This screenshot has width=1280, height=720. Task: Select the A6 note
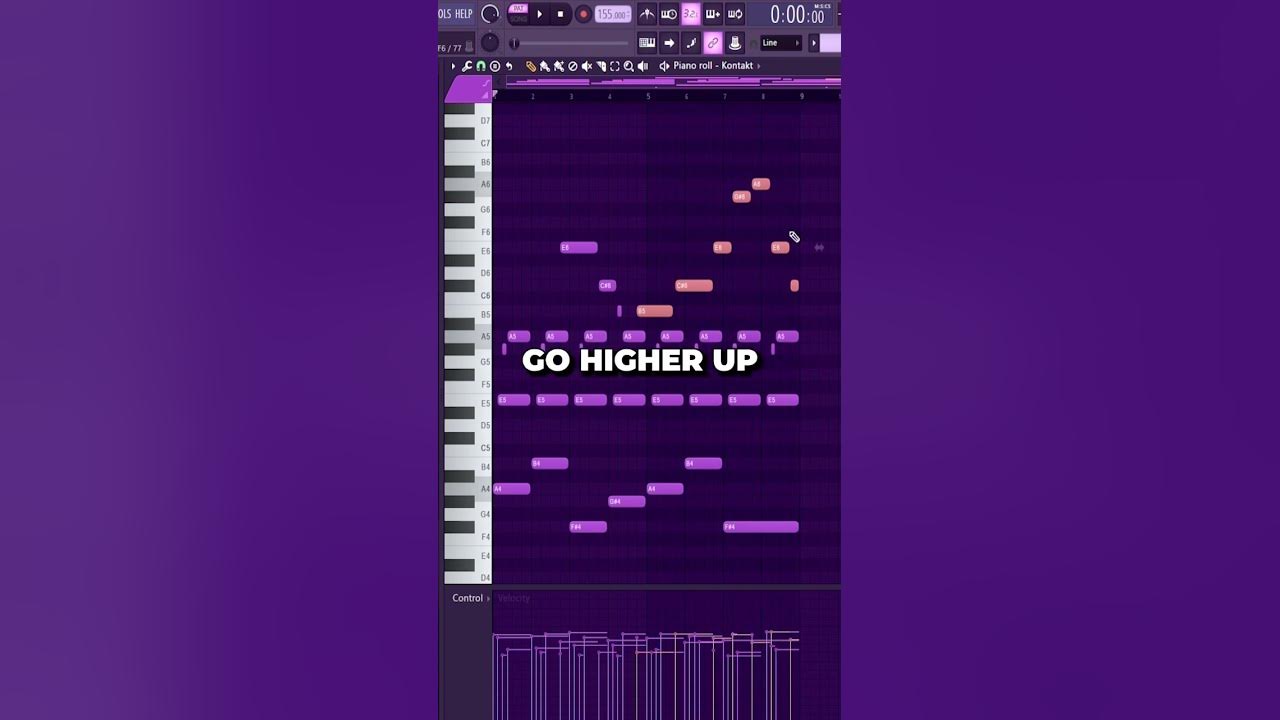761,184
